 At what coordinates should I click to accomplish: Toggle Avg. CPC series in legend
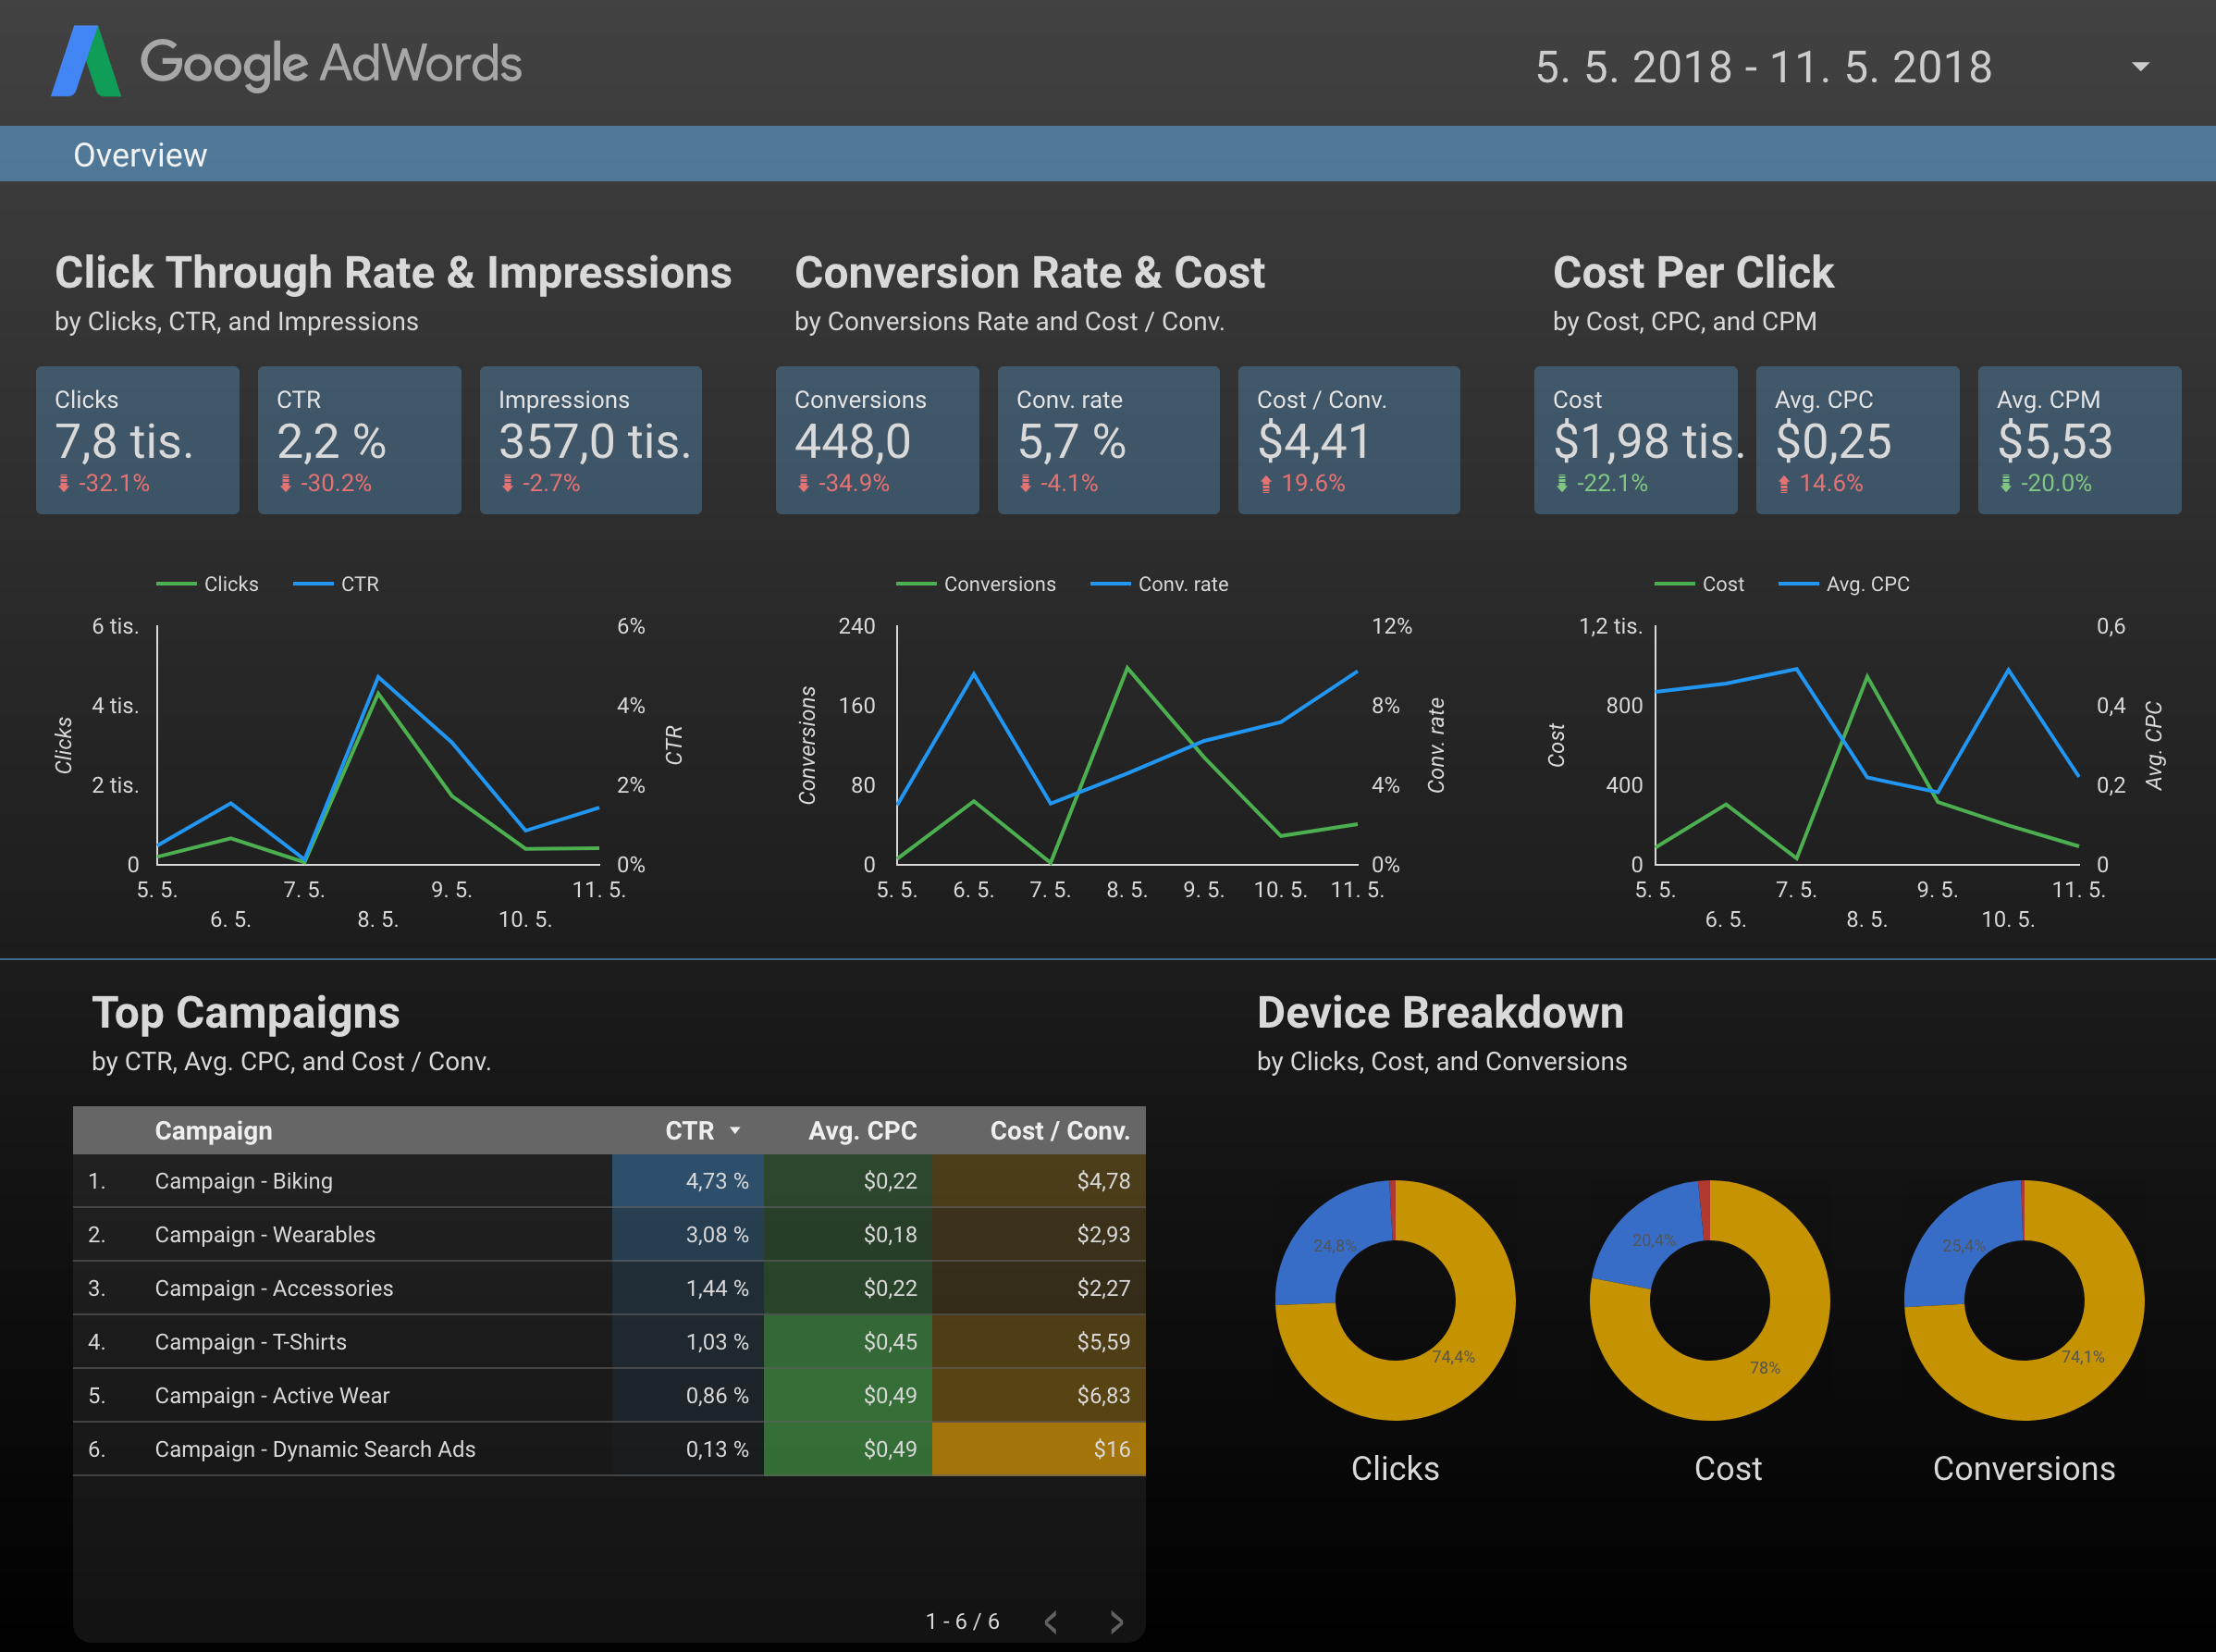pos(1866,584)
